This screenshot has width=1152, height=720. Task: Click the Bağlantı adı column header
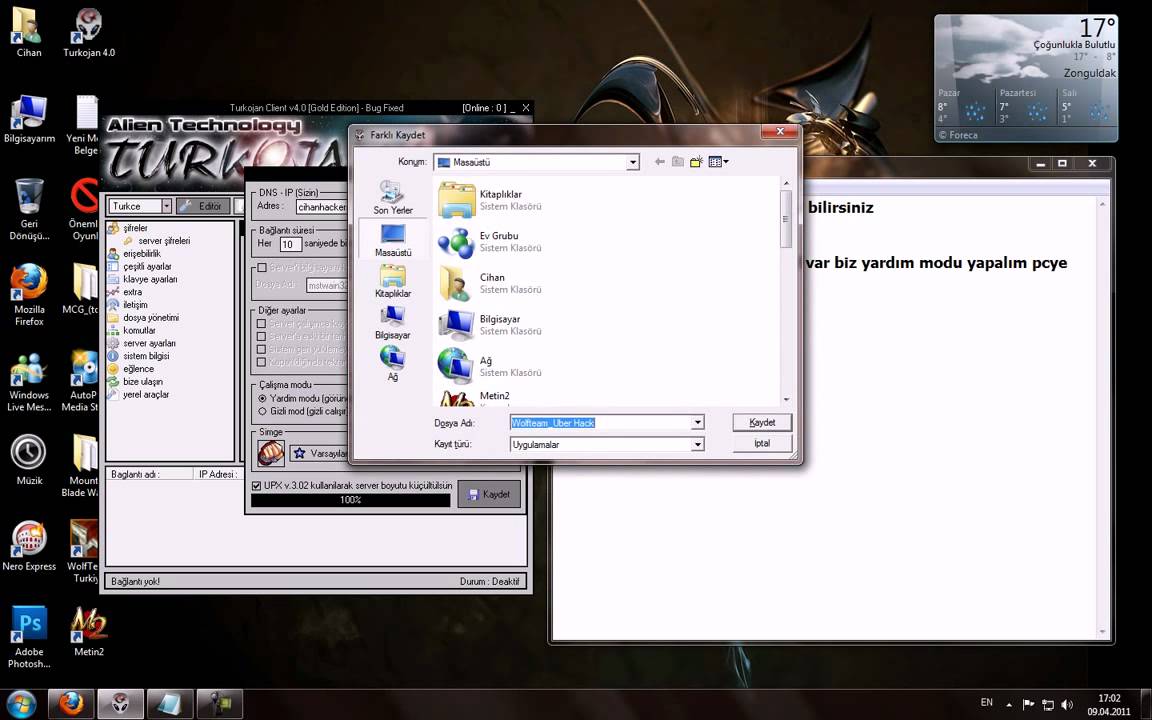click(149, 475)
